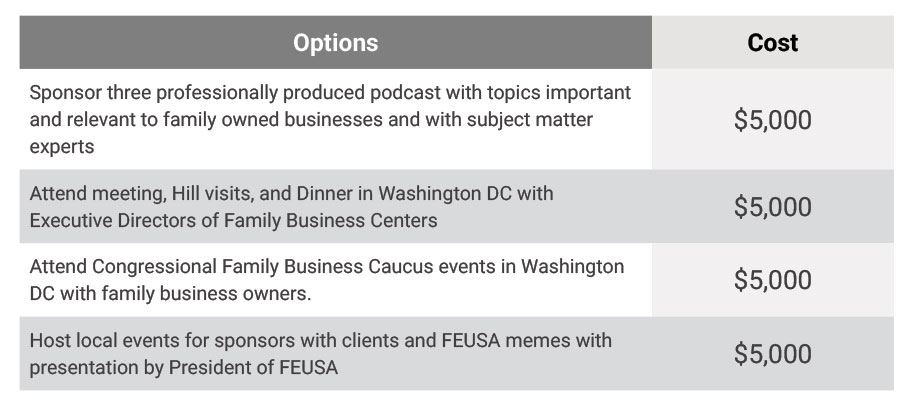Image resolution: width=916 pixels, height=412 pixels.
Task: Click the words 'subject matter experts'
Action: point(311,133)
